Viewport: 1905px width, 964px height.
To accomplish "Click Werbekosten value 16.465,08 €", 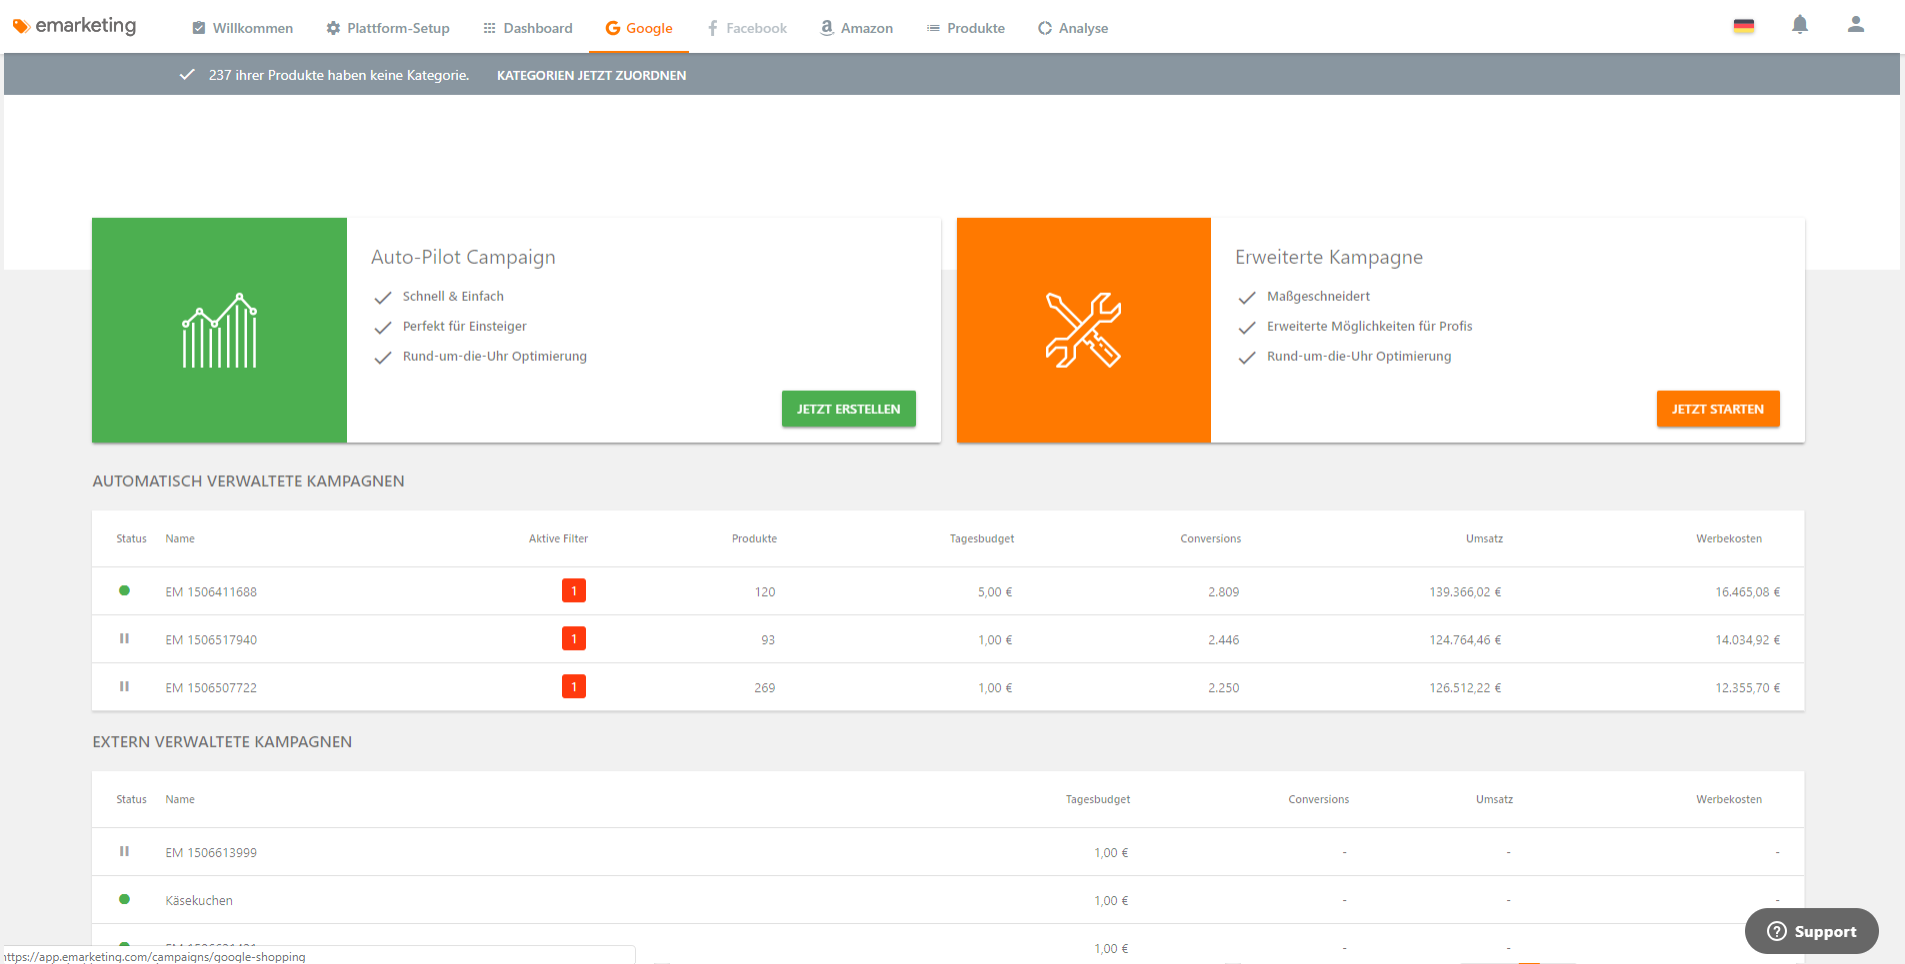I will (x=1748, y=592).
